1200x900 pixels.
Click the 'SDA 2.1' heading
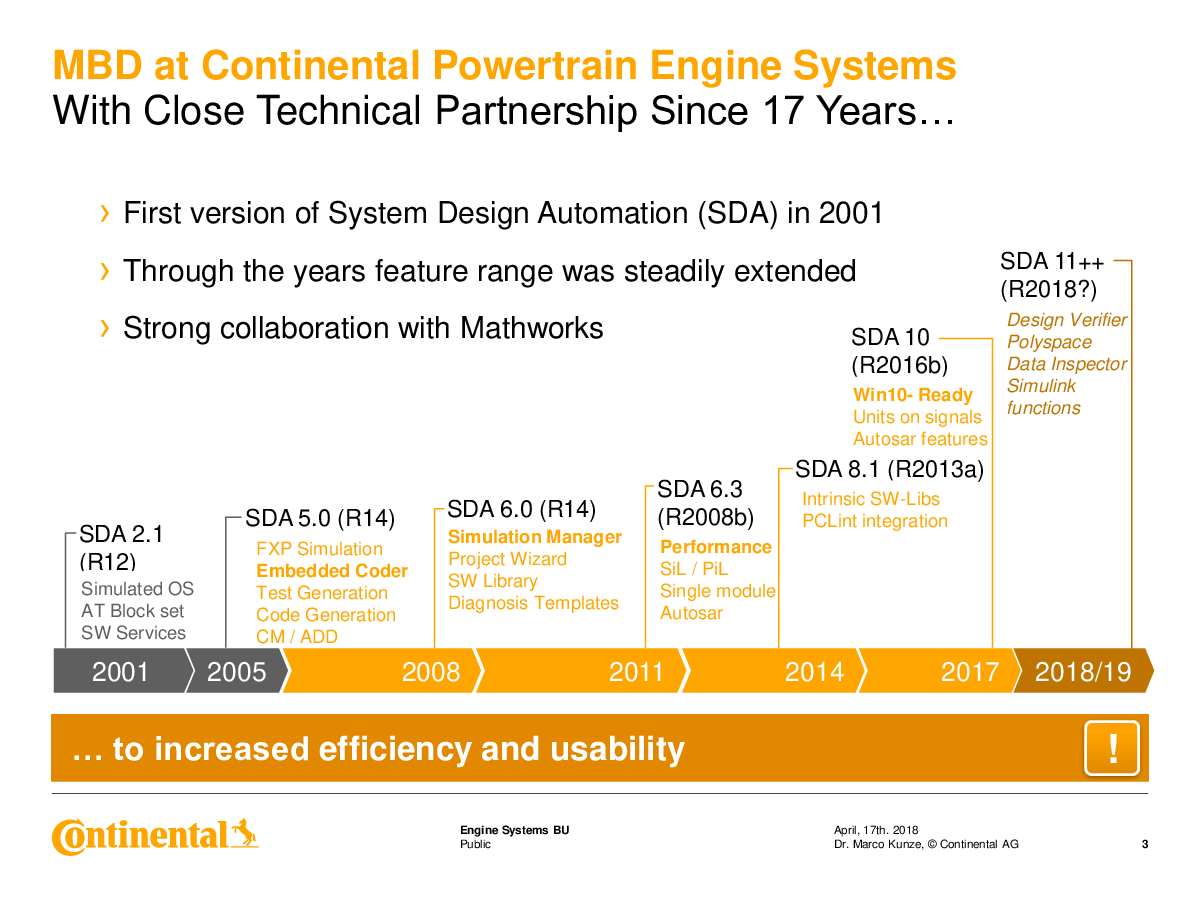click(x=121, y=535)
